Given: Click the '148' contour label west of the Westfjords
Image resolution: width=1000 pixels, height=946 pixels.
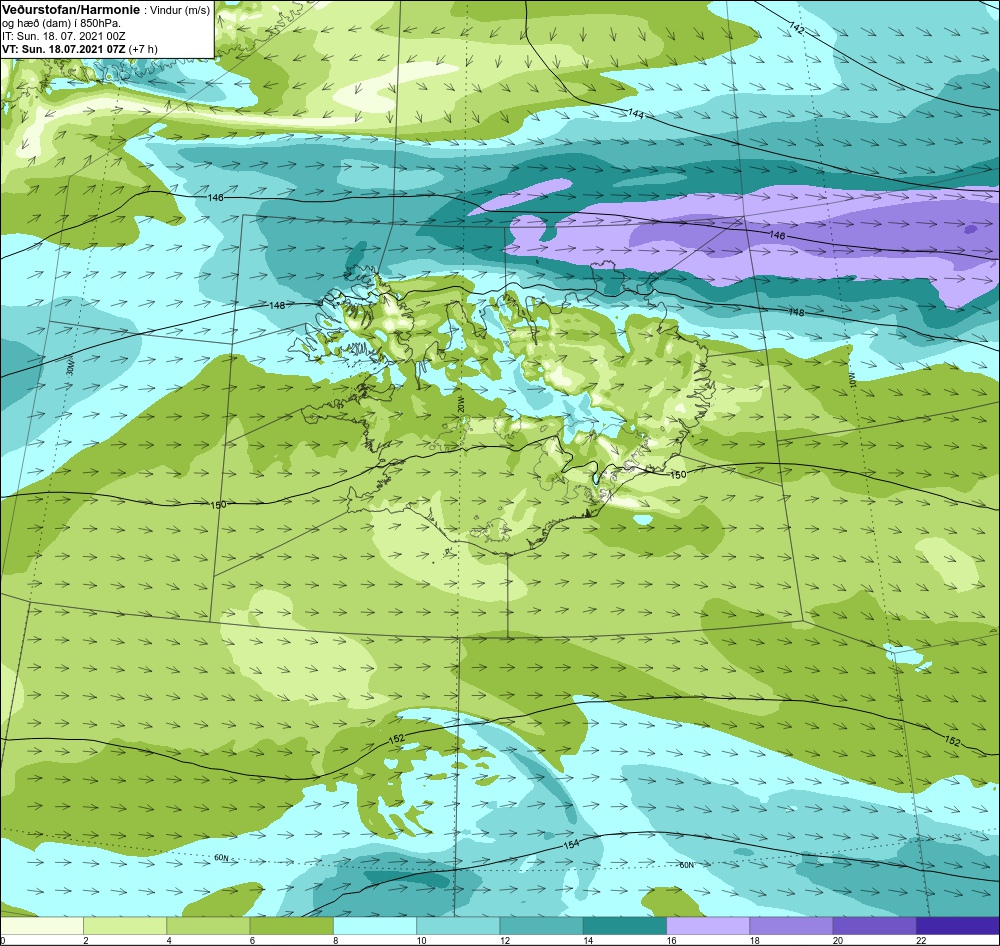Looking at the screenshot, I should pos(277,306).
